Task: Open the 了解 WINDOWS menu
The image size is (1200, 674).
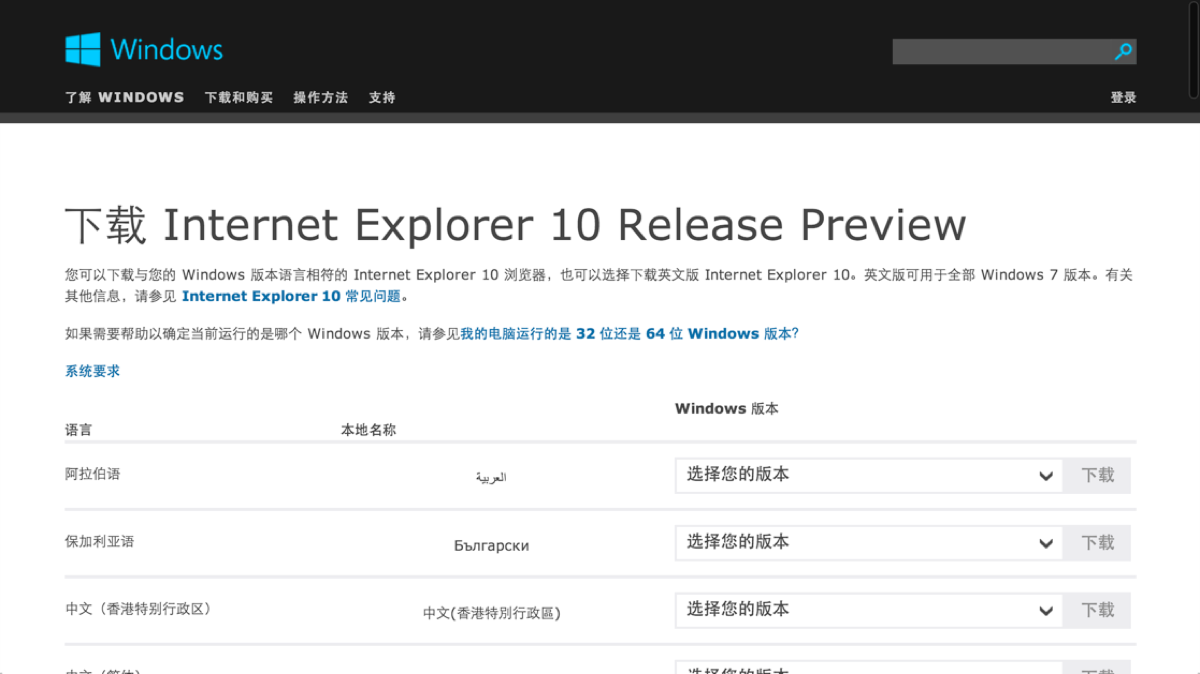Action: tap(124, 97)
